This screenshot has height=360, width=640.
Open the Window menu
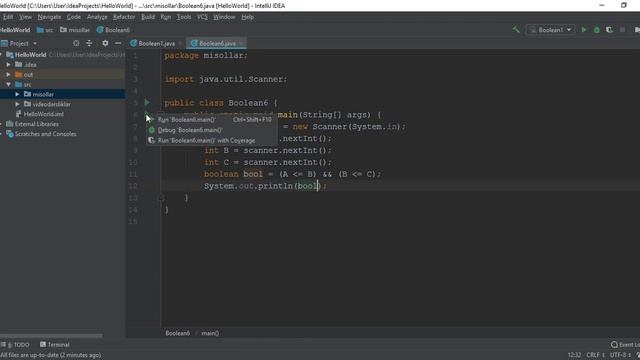point(224,17)
